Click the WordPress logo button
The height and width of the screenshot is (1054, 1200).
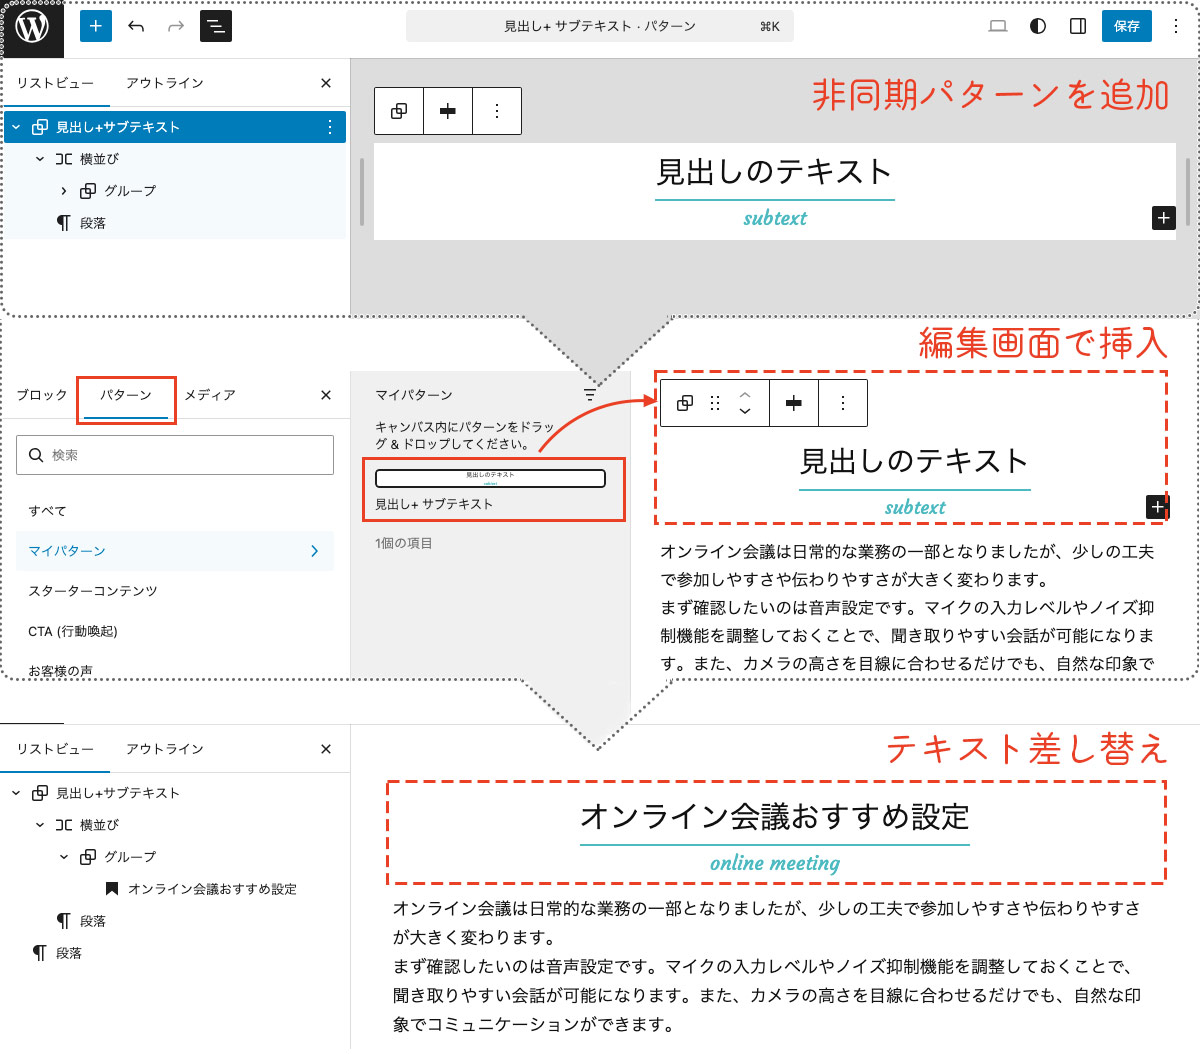[x=32, y=27]
